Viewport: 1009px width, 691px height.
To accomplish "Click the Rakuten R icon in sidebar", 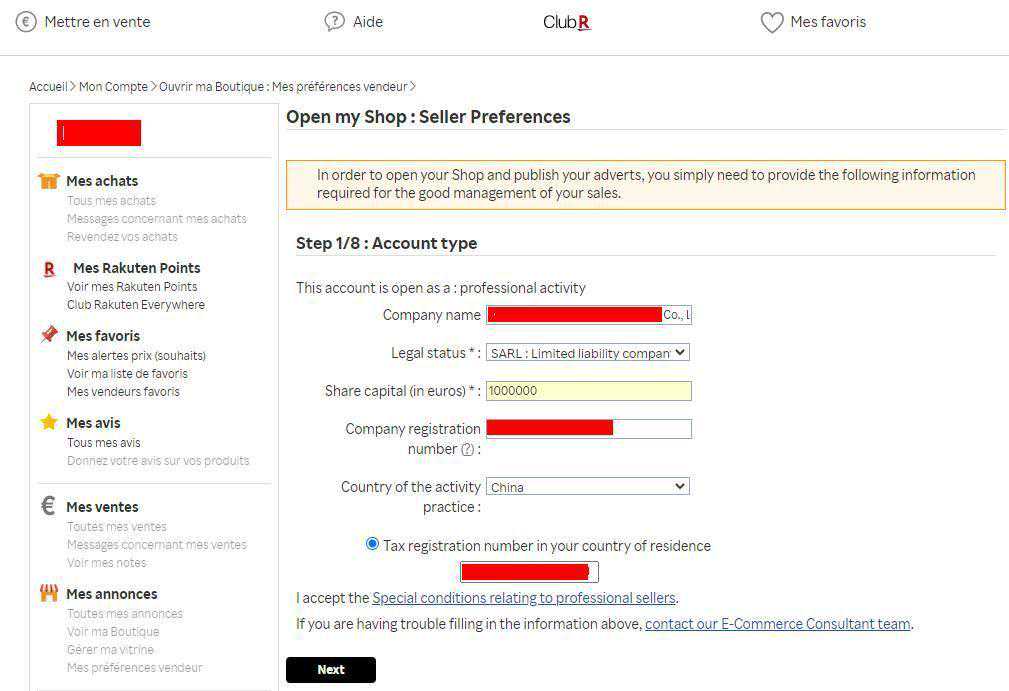I will [x=49, y=269].
